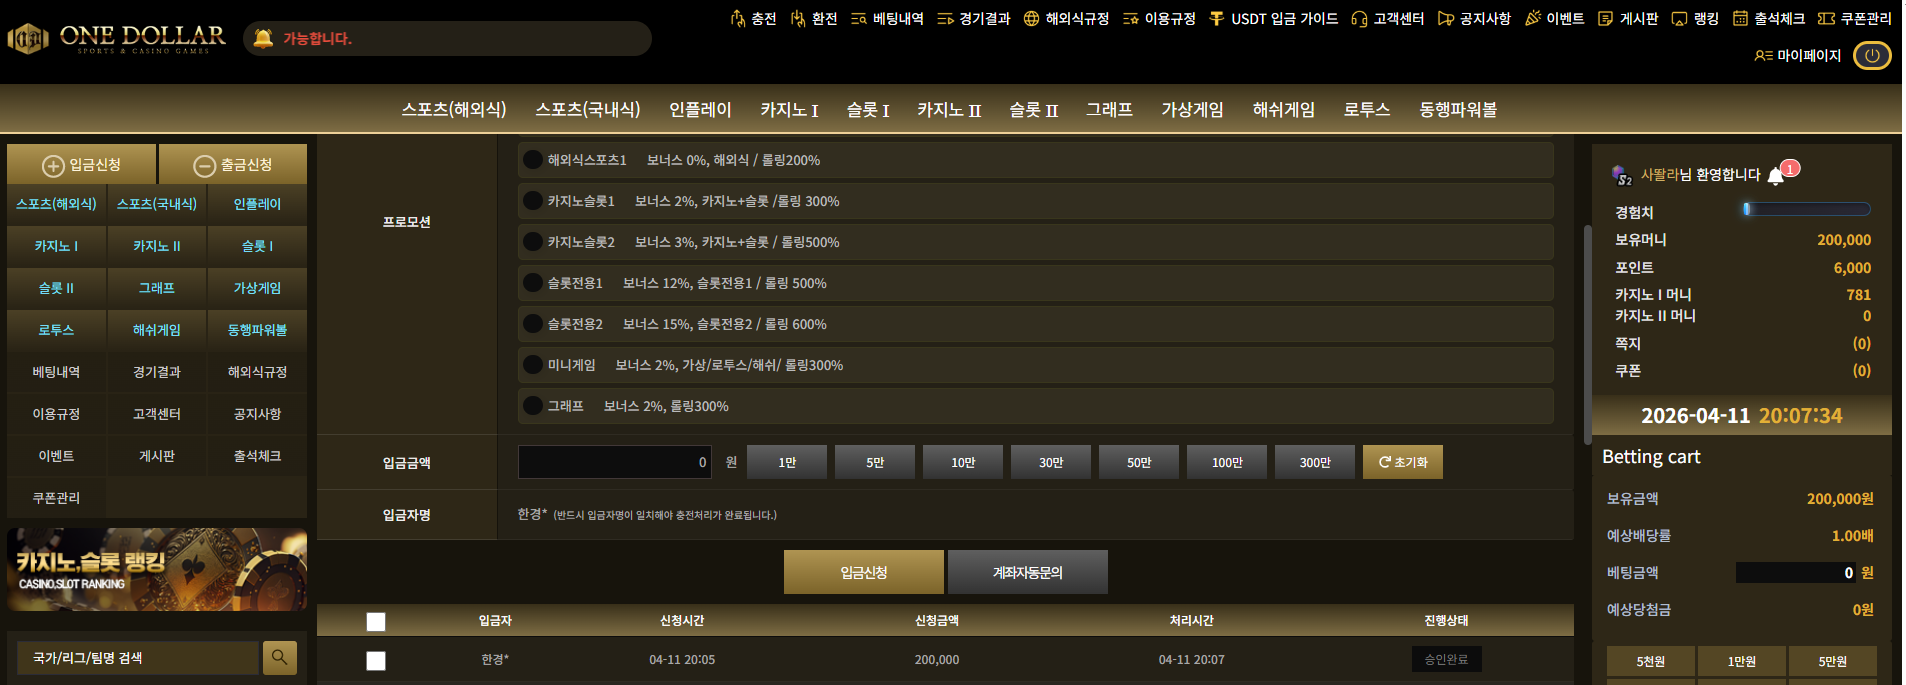Open 동행파워볼 in main navigation

[x=1458, y=110]
